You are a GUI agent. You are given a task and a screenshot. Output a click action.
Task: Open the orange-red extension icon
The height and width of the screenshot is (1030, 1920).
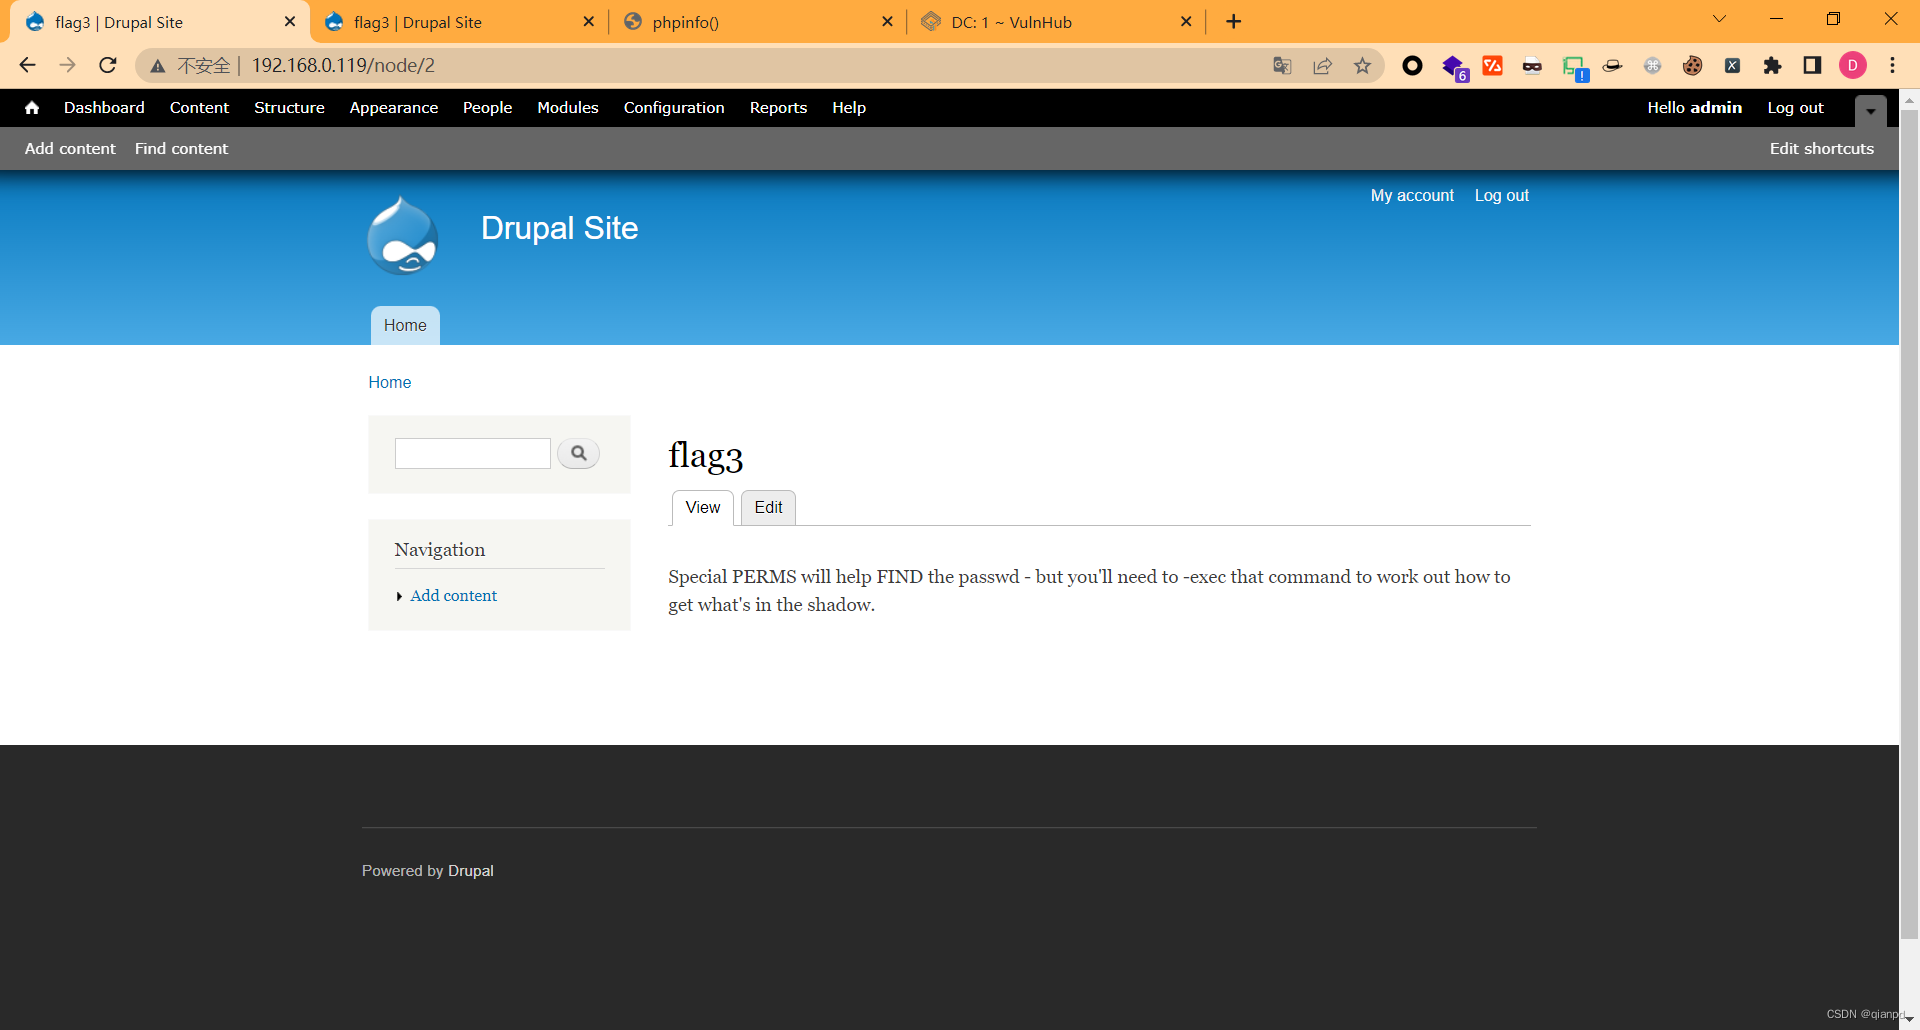(x=1492, y=66)
